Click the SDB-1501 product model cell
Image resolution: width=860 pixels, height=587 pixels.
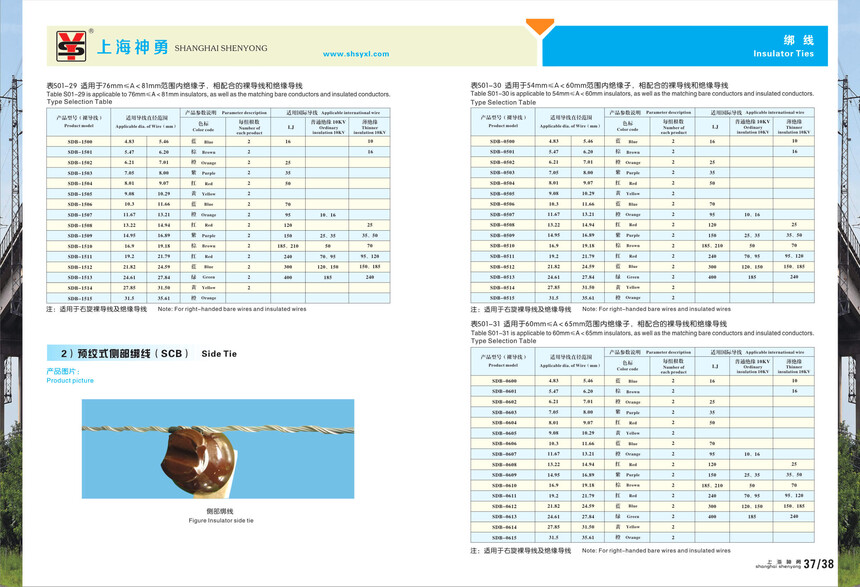click(79, 152)
